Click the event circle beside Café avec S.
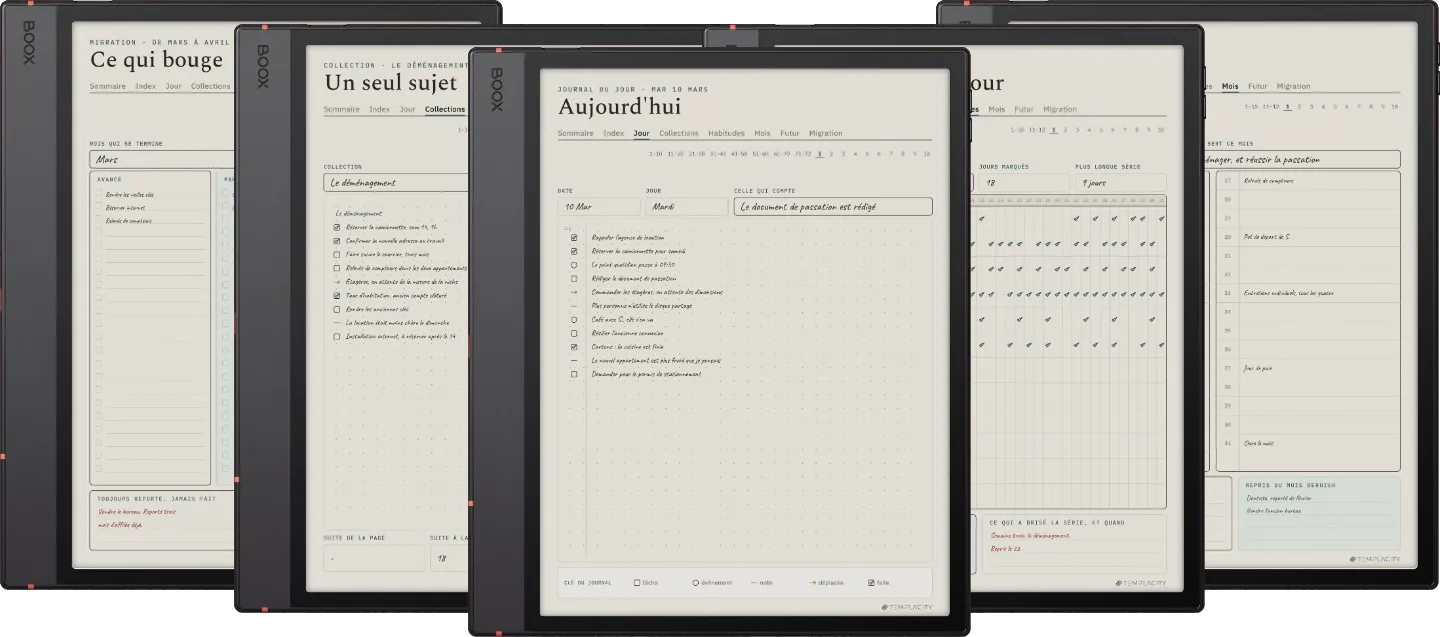 click(x=574, y=319)
